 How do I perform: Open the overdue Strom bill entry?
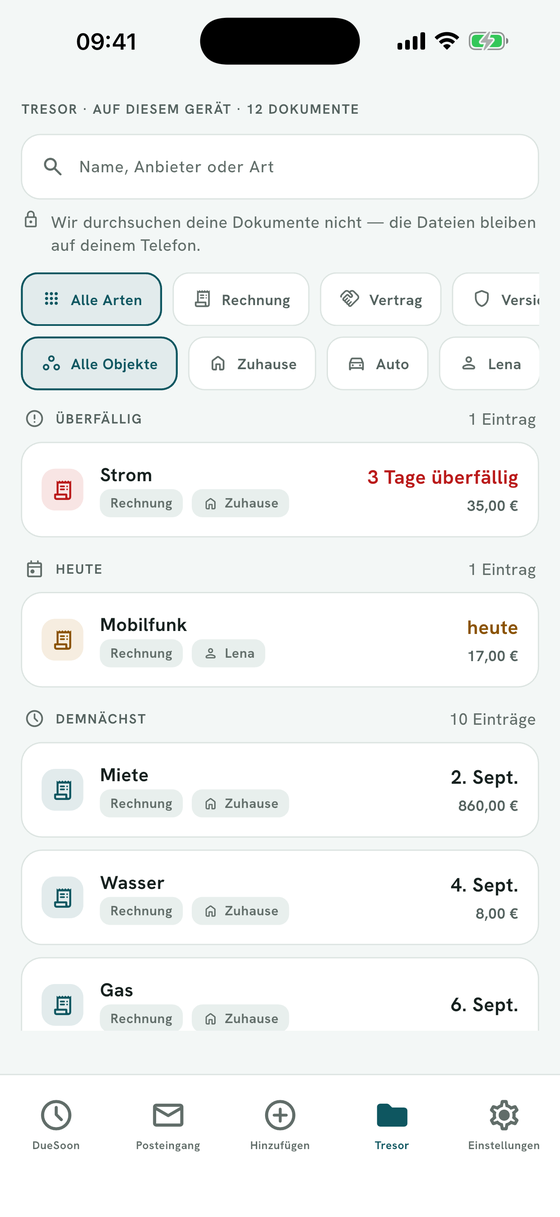[280, 490]
